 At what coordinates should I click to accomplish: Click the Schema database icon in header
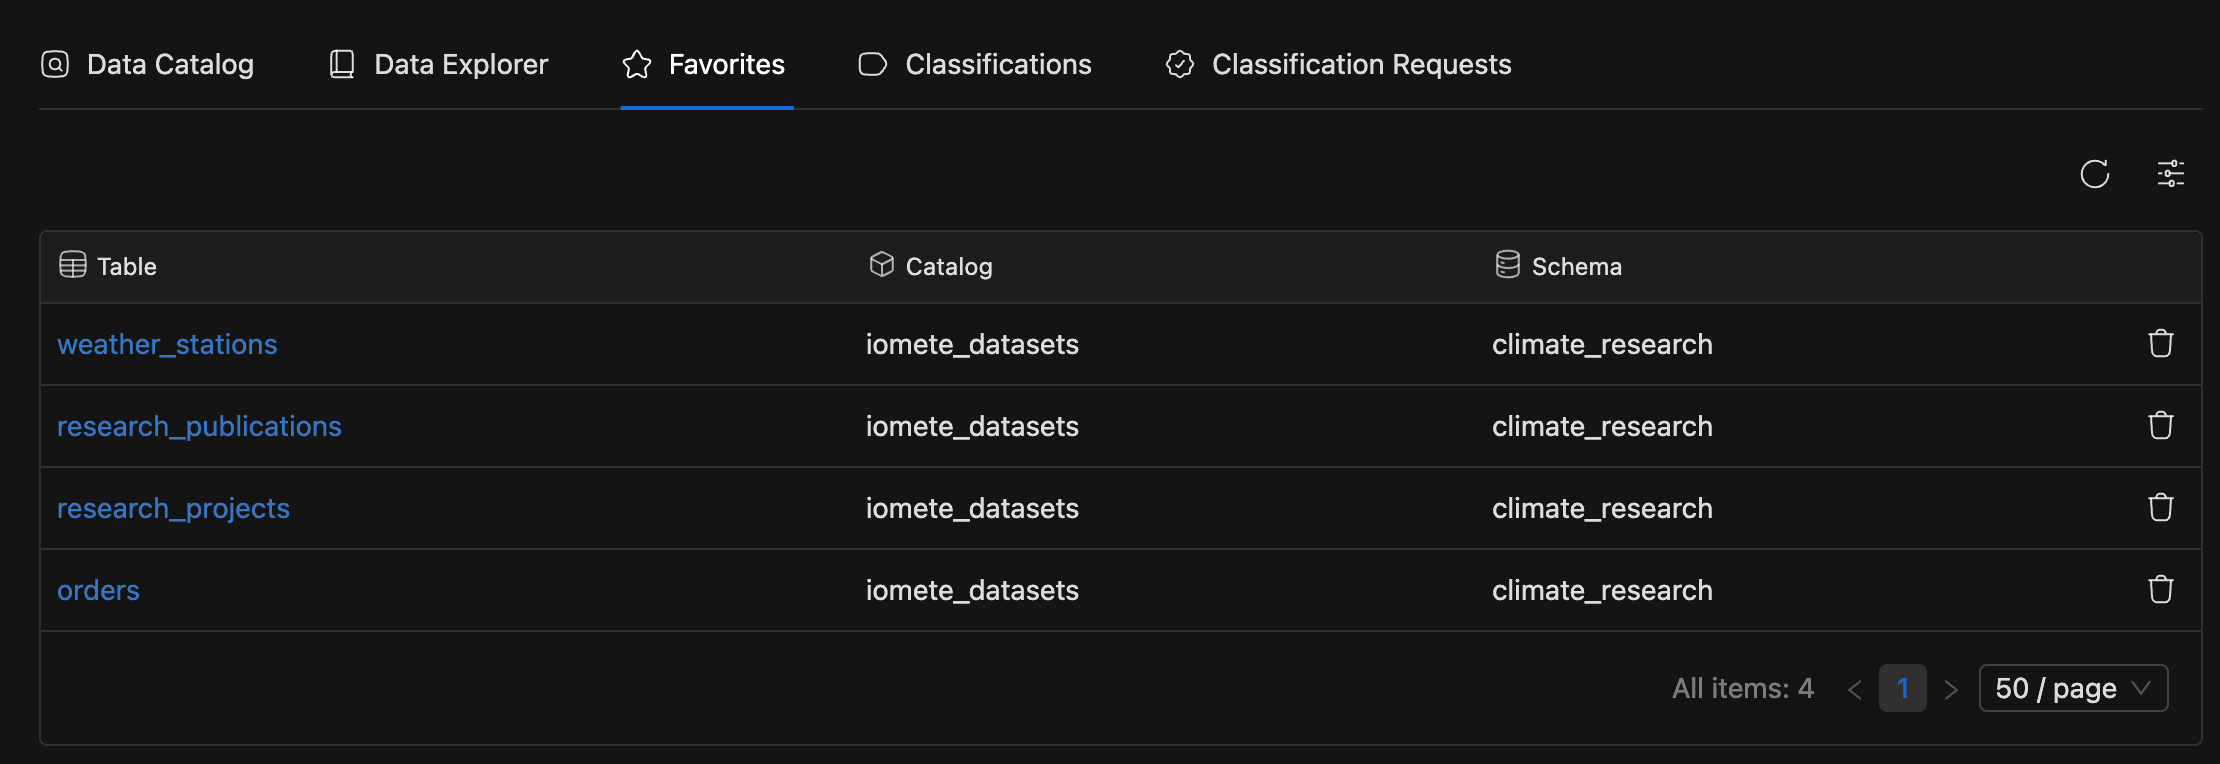1506,265
